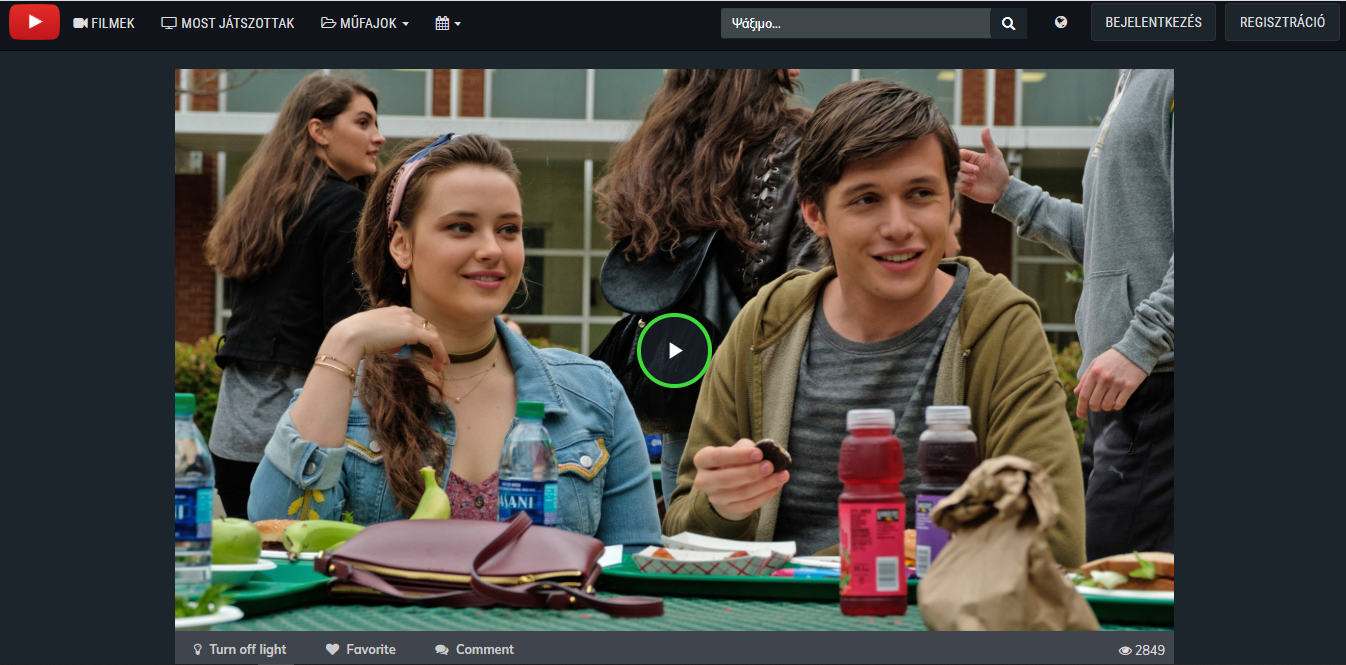Click the magnifier search button
Viewport: 1346px width, 665px height.
point(1009,23)
